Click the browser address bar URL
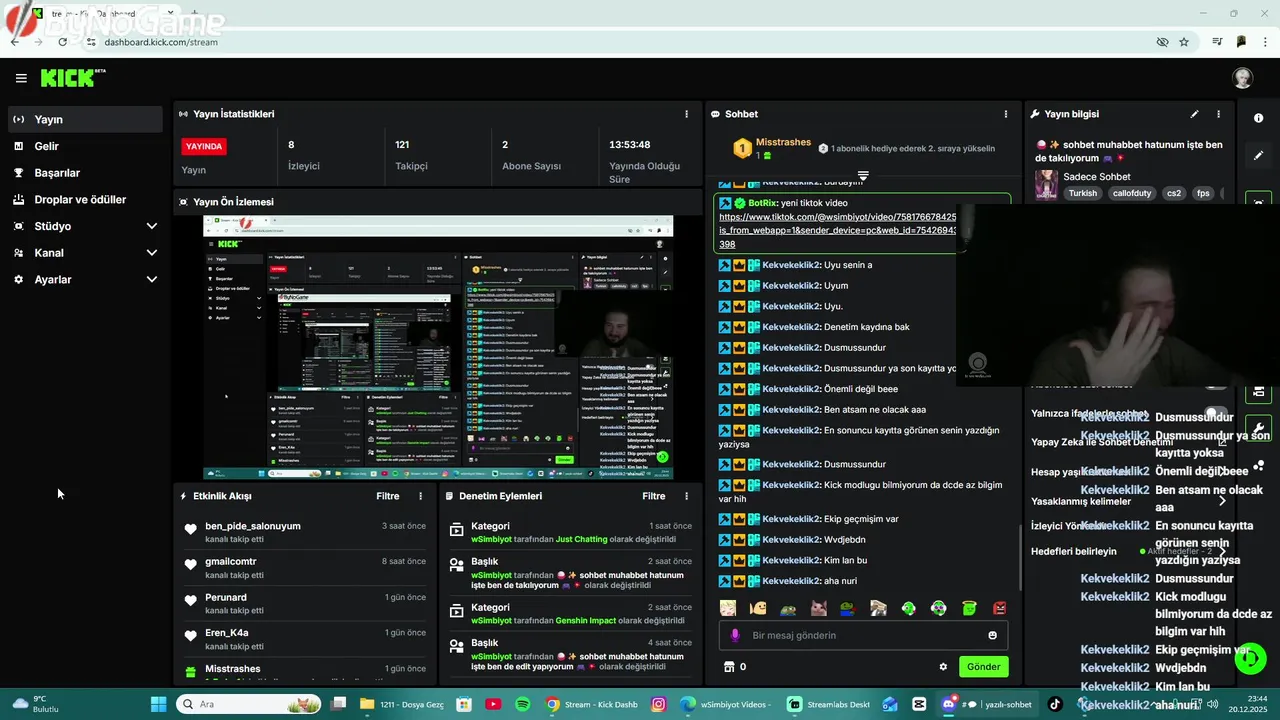1280x720 pixels. click(161, 42)
